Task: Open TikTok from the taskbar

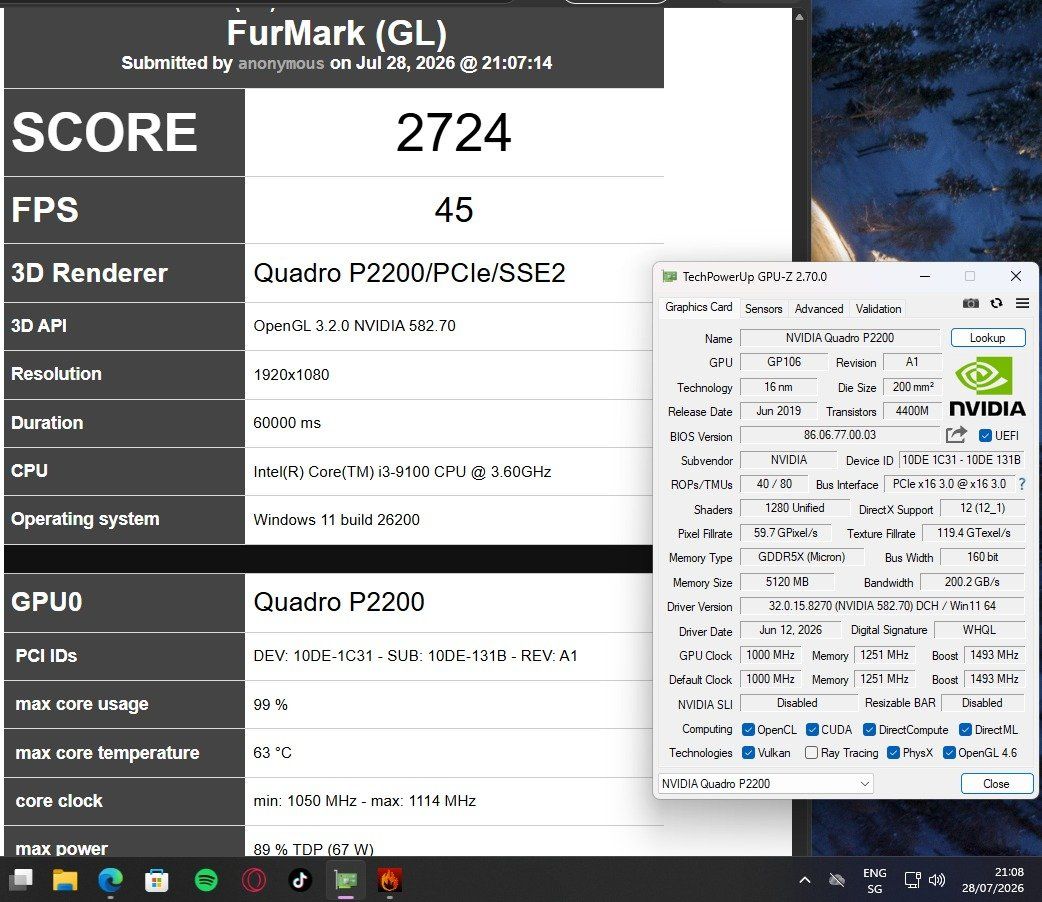Action: click(x=300, y=880)
